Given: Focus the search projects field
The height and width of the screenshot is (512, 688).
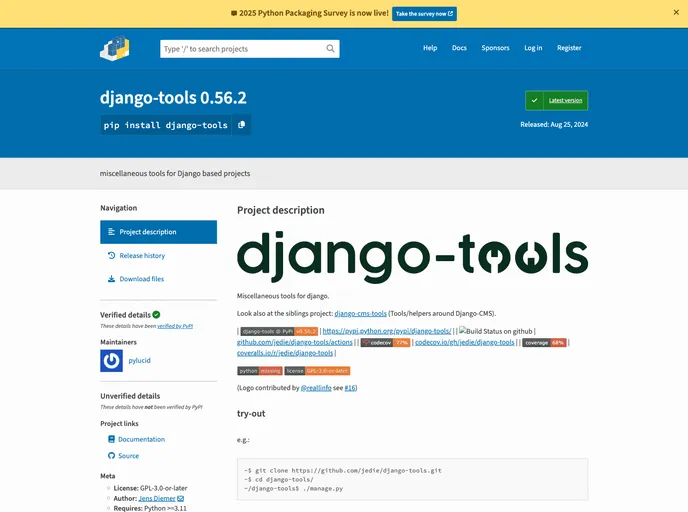Looking at the screenshot, I should pos(250,49).
